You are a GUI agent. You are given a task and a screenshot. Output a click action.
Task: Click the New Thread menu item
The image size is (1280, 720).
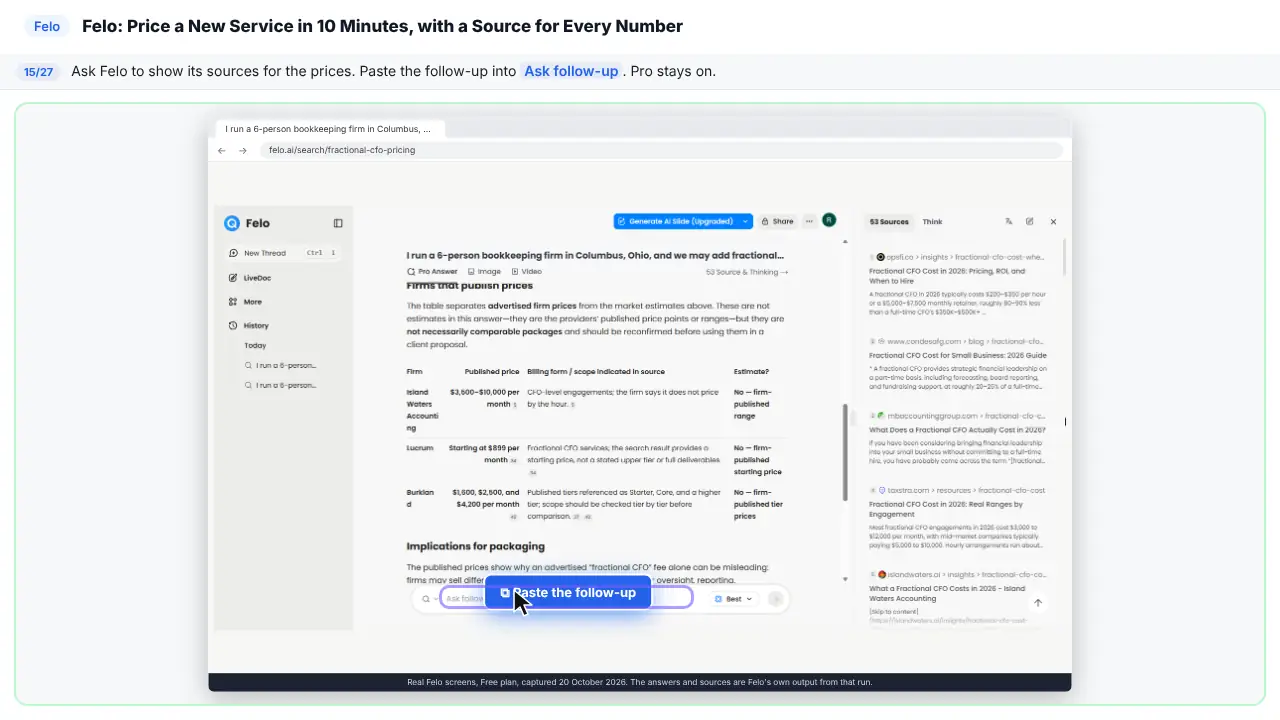point(284,253)
